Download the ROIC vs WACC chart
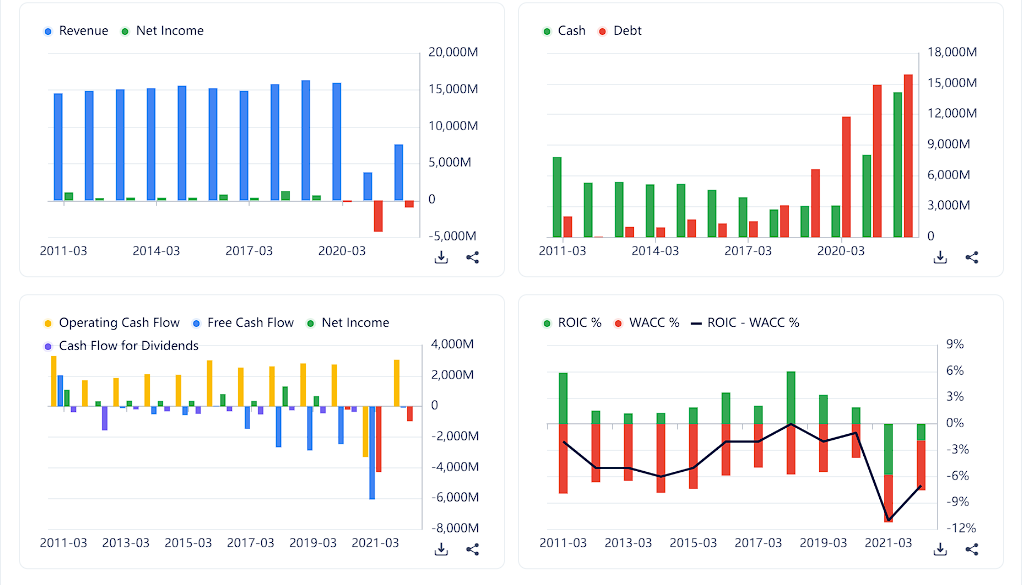The width and height of the screenshot is (1022, 585). tap(940, 549)
